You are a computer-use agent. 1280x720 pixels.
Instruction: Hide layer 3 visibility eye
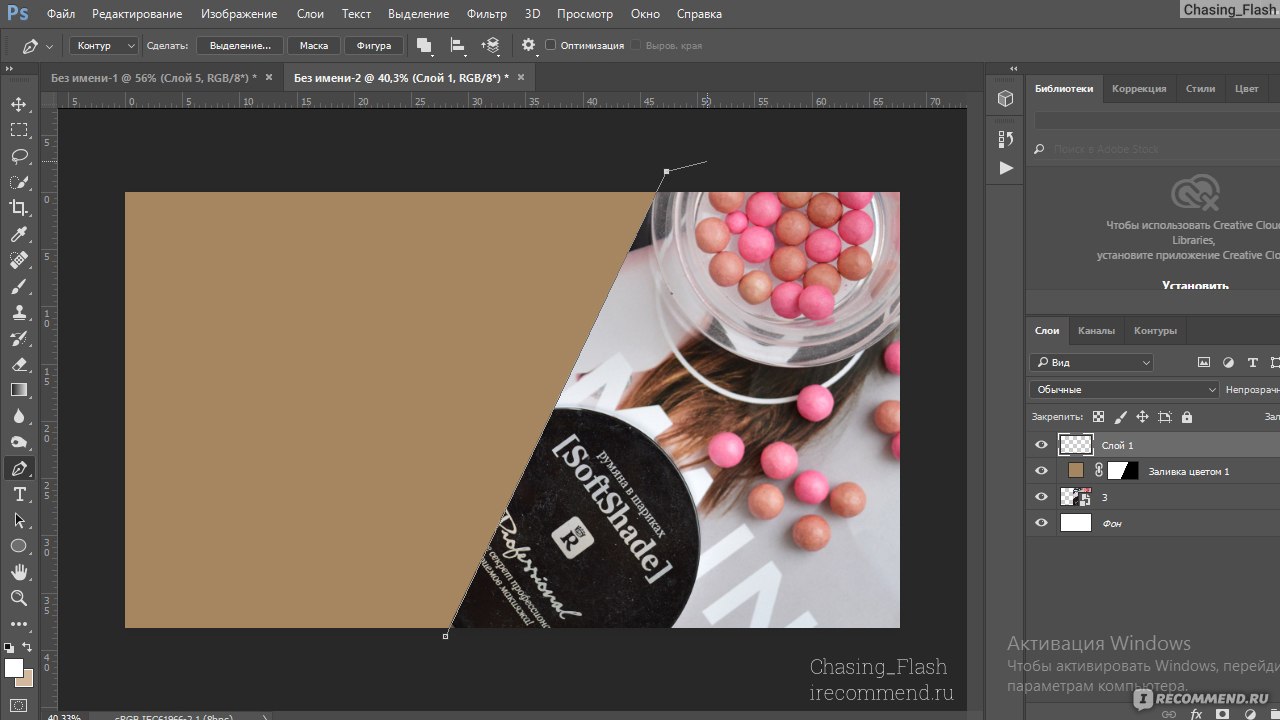tap(1041, 497)
